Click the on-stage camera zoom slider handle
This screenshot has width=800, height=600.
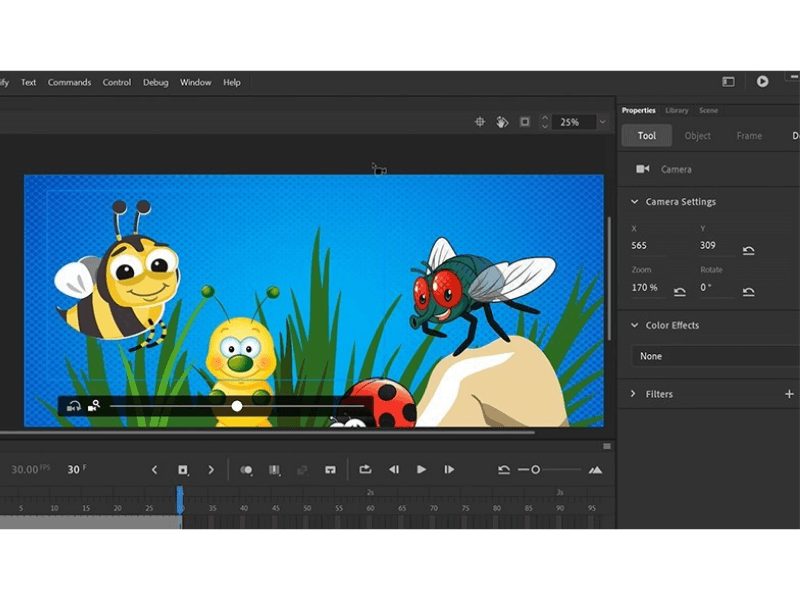[x=237, y=406]
